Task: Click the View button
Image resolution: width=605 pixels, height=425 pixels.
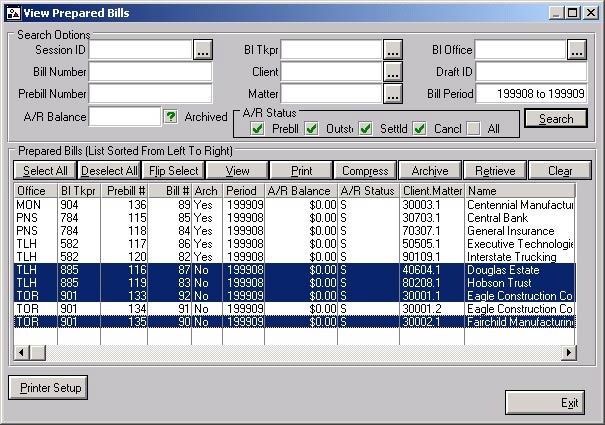Action: click(x=237, y=170)
